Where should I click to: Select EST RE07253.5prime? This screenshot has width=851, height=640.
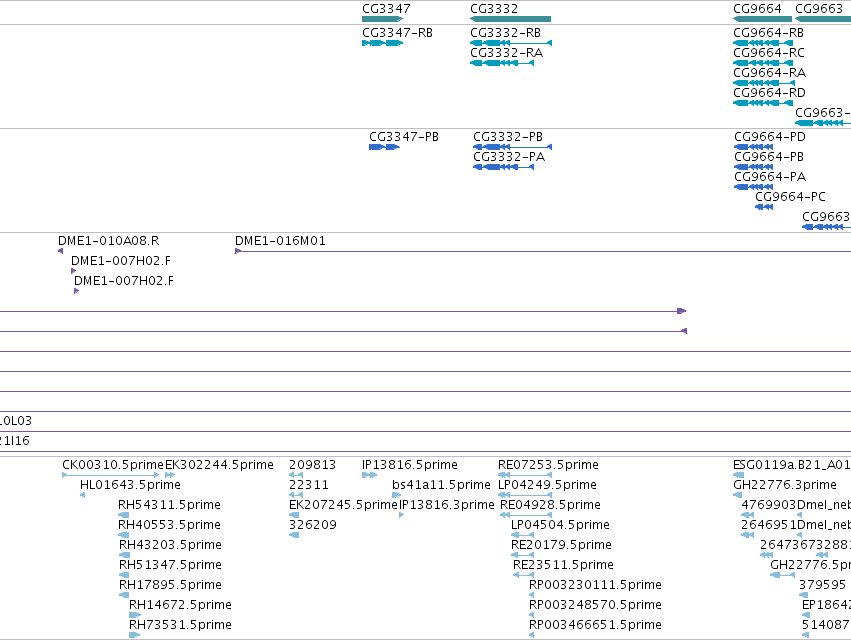[548, 465]
